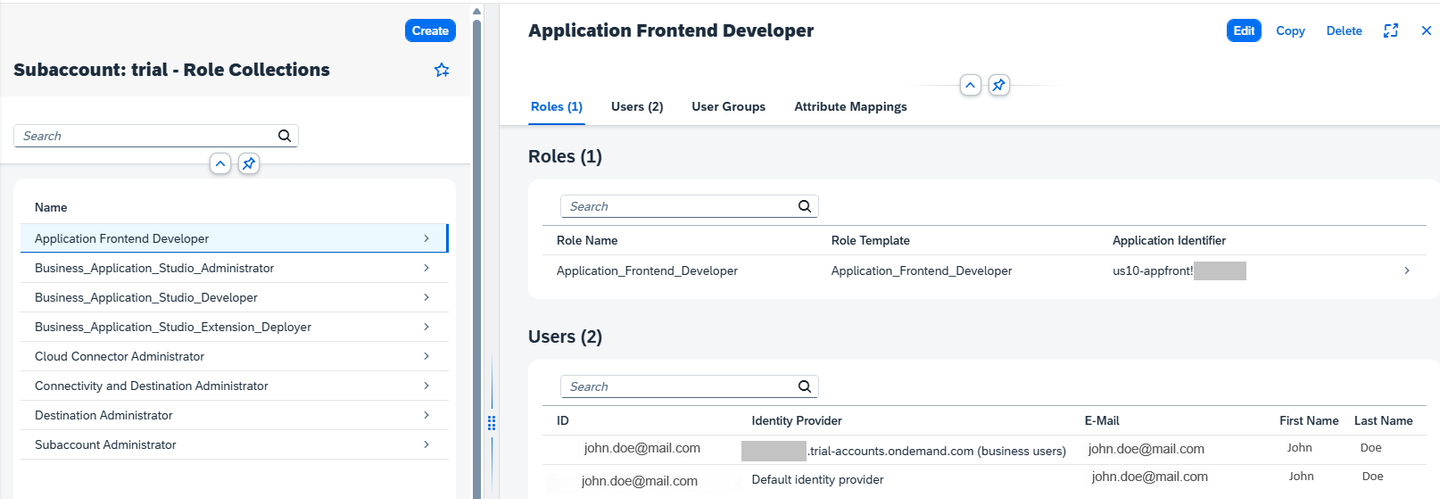Open Business_Application_Studio_Extension_Deployer role collection
The width and height of the screenshot is (1440, 499).
click(234, 327)
